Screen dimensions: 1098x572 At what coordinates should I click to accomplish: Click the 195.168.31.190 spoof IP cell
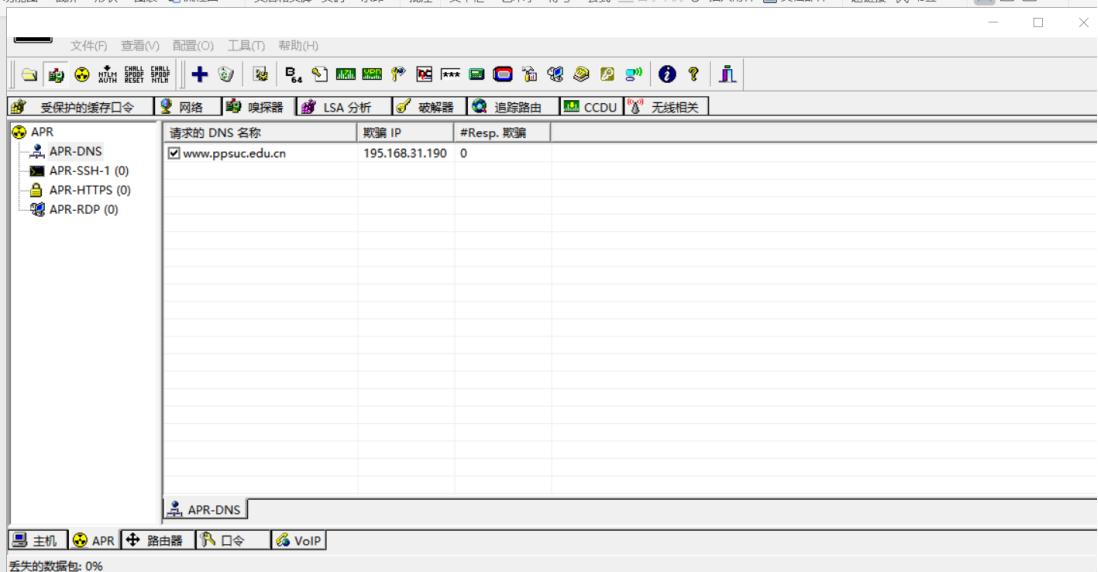pos(405,153)
